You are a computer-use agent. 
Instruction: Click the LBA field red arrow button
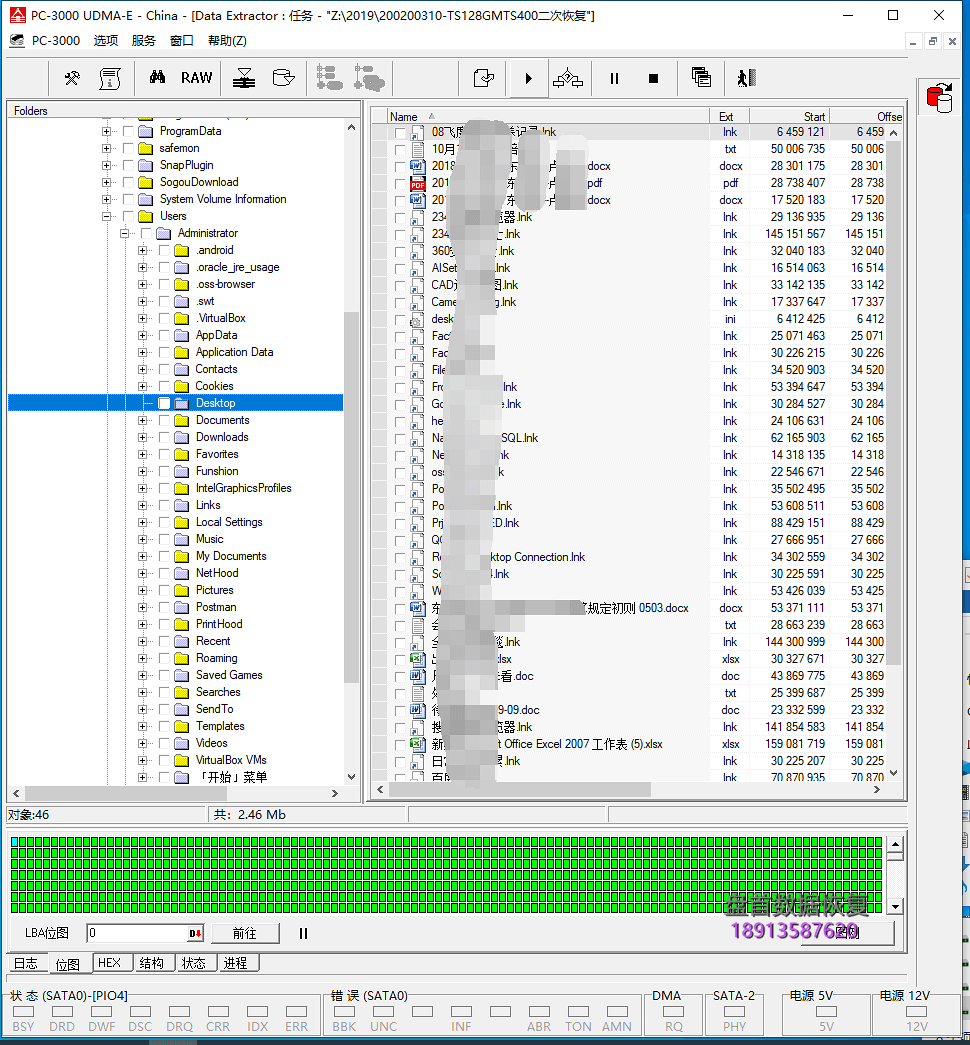pos(195,933)
